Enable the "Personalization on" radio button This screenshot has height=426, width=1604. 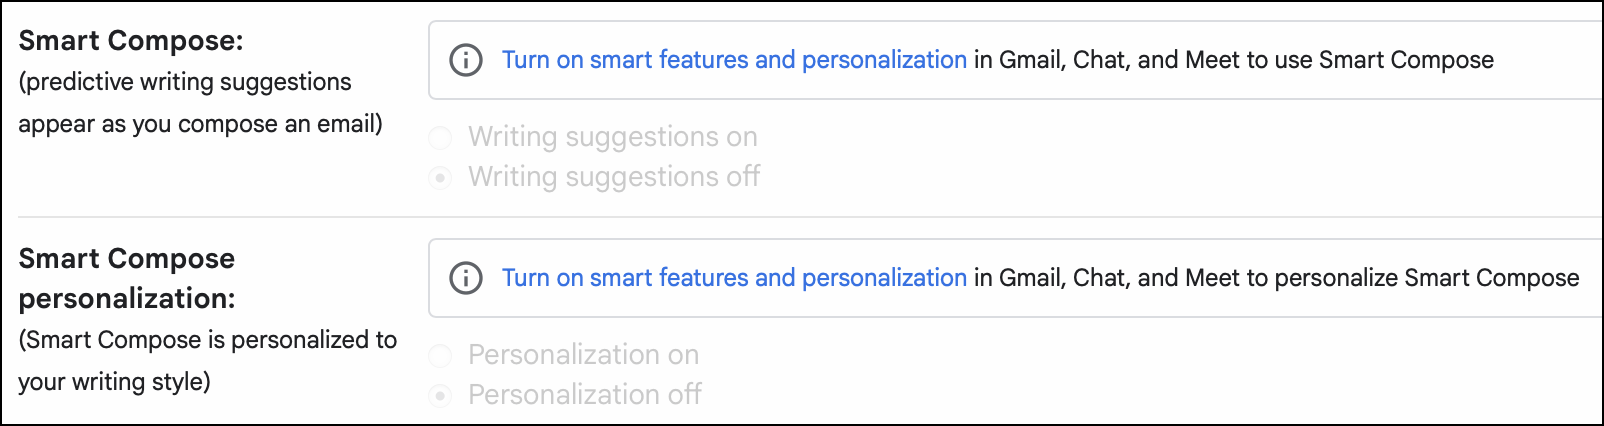440,355
